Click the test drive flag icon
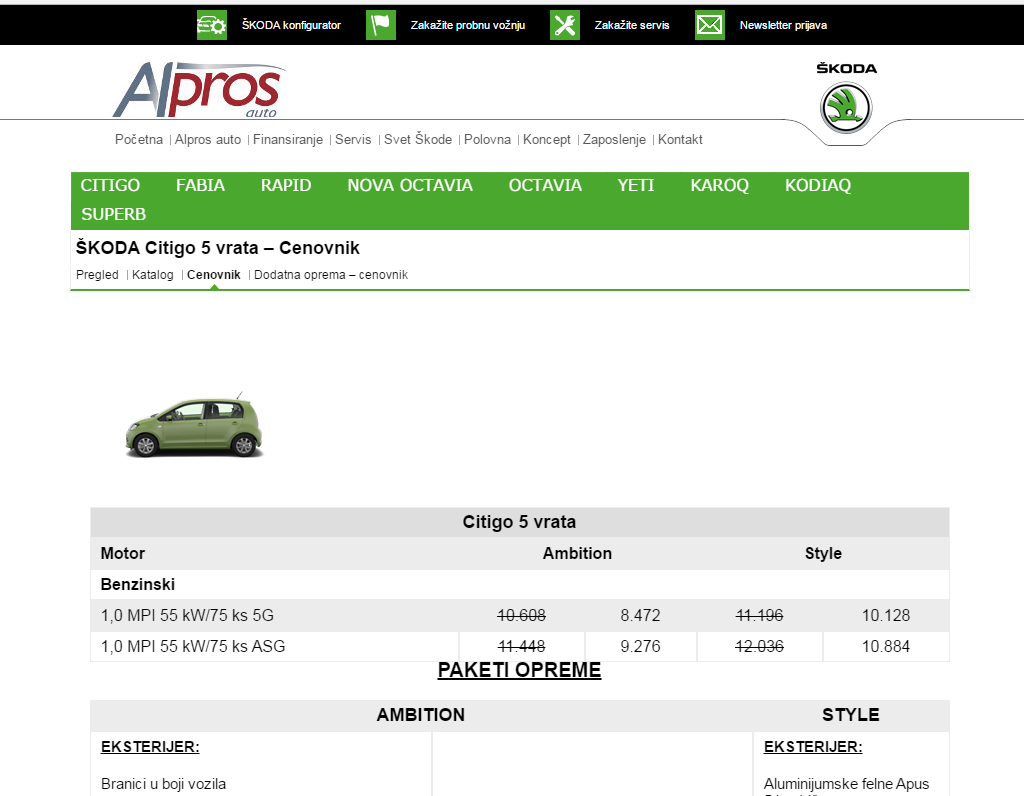 [381, 25]
